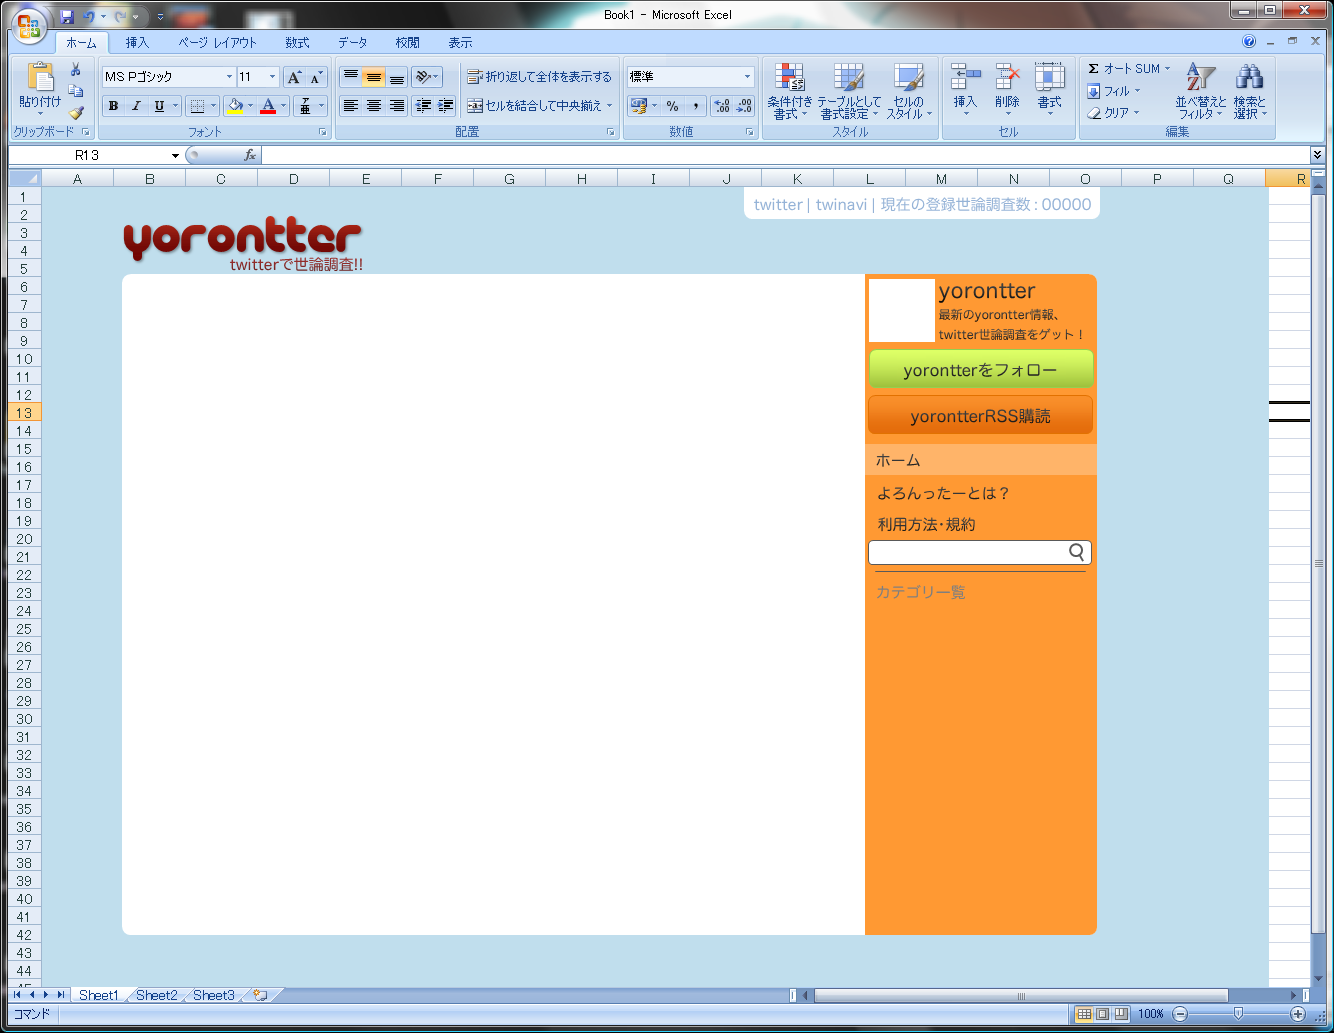
Task: Click the yoronttterをフォロー green button
Action: pos(980,369)
